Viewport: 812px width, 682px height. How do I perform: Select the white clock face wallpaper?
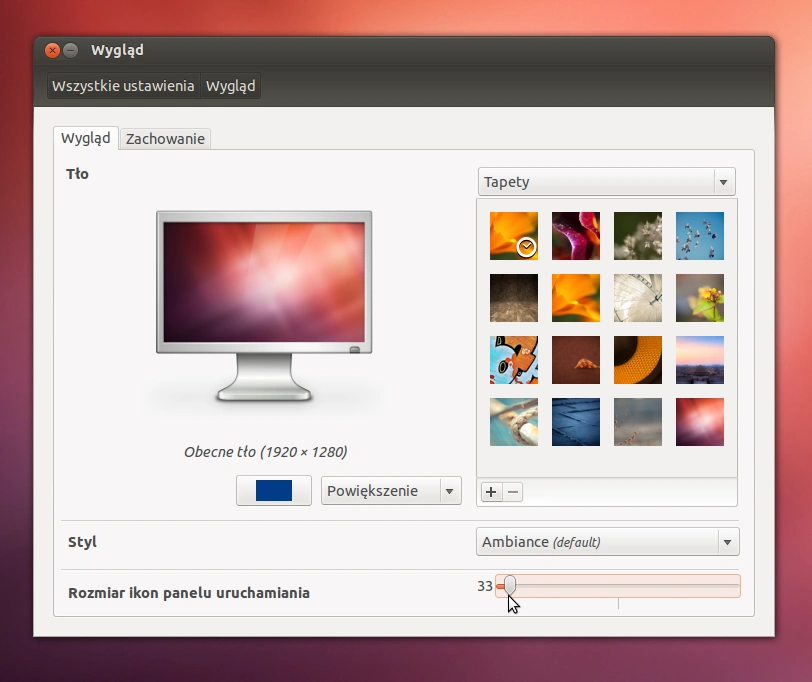point(638,298)
